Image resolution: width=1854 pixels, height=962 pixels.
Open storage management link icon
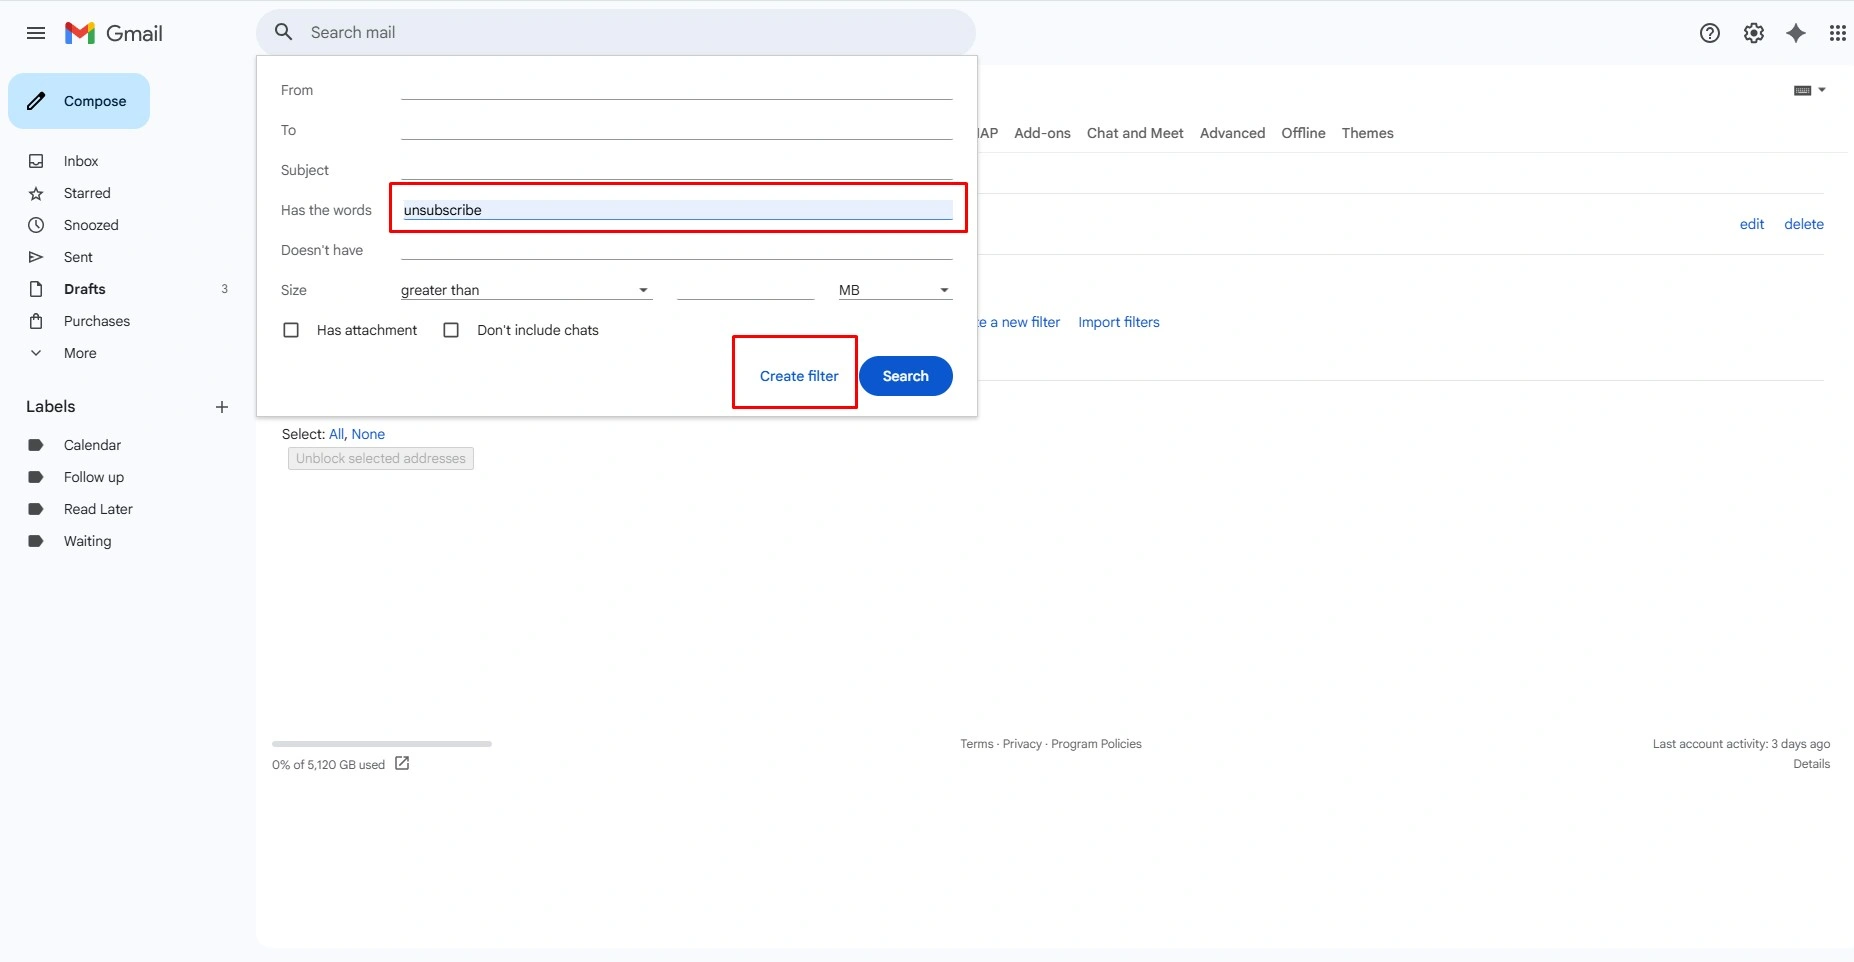tap(402, 763)
